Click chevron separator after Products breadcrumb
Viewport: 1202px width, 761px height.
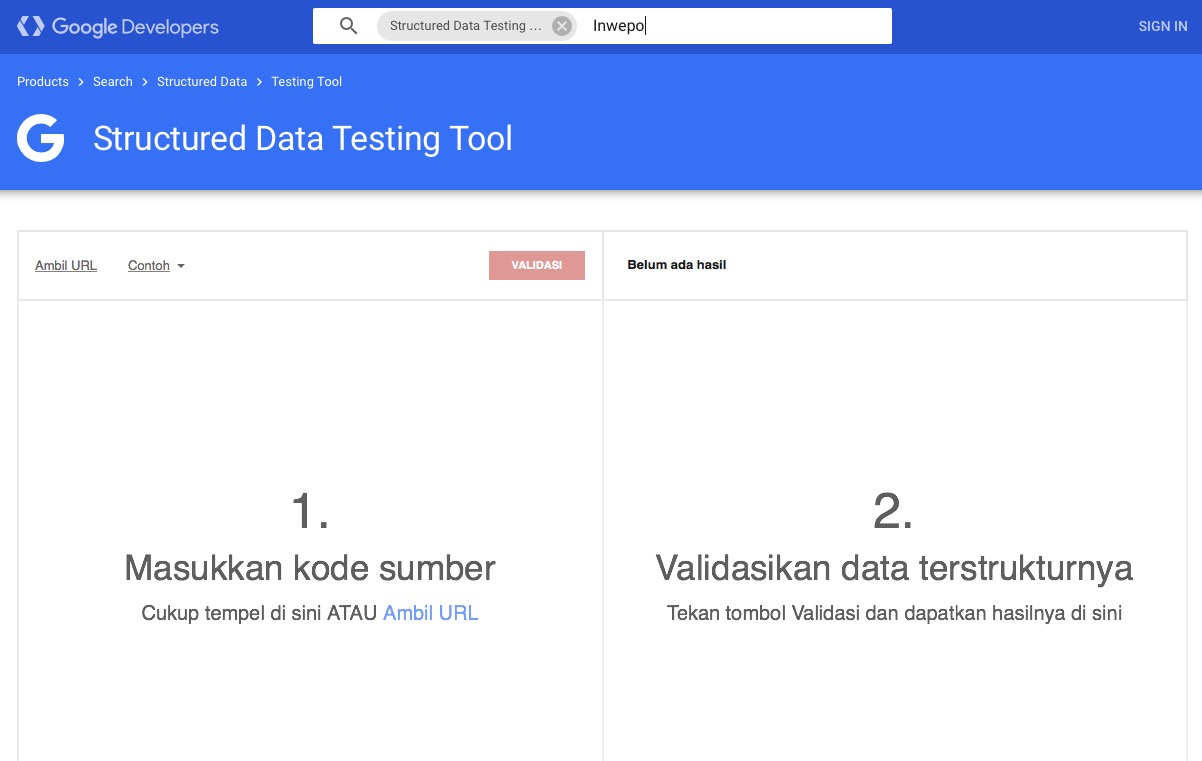81,82
